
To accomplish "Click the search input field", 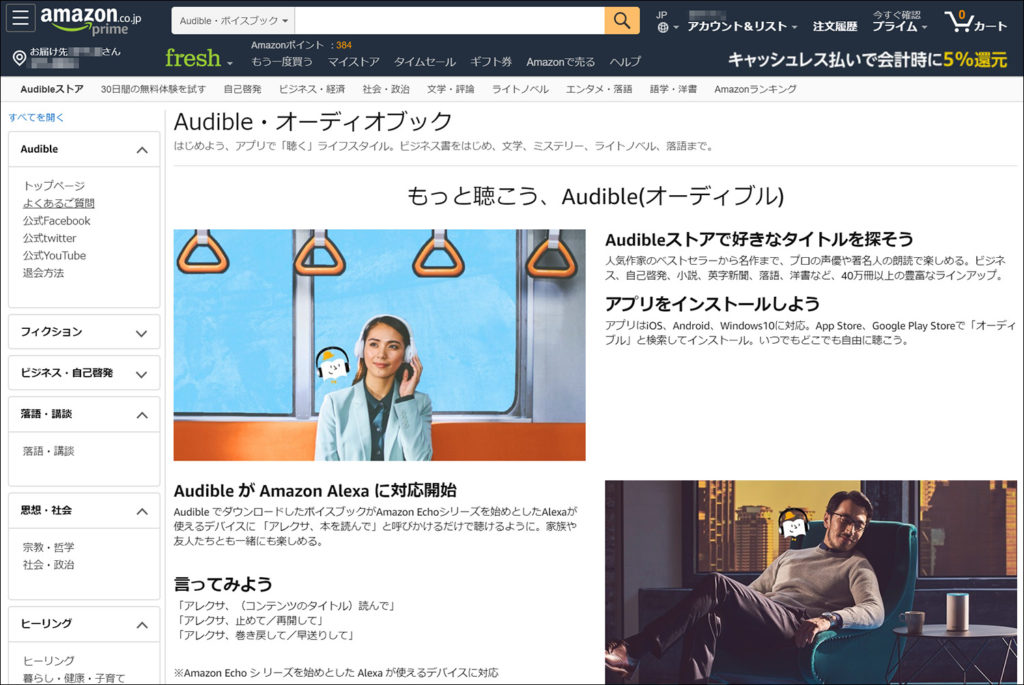I will click(449, 21).
